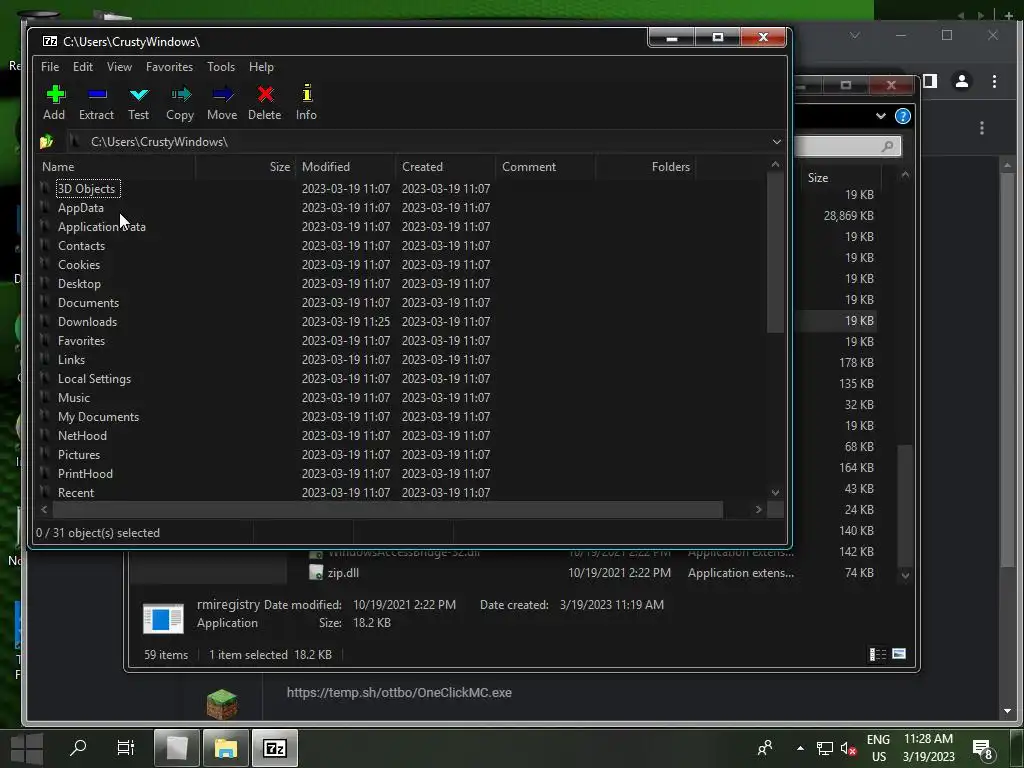Select the AppData folder
Screen dimensions: 1024x768
80,208
